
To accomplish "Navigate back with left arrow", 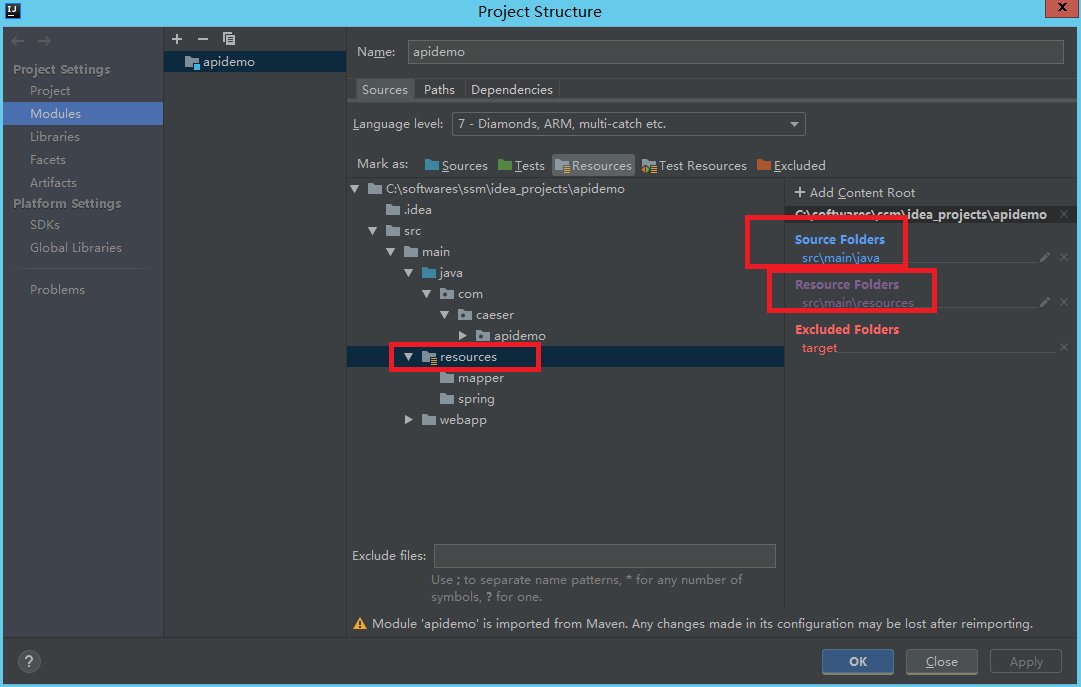I will 18,41.
